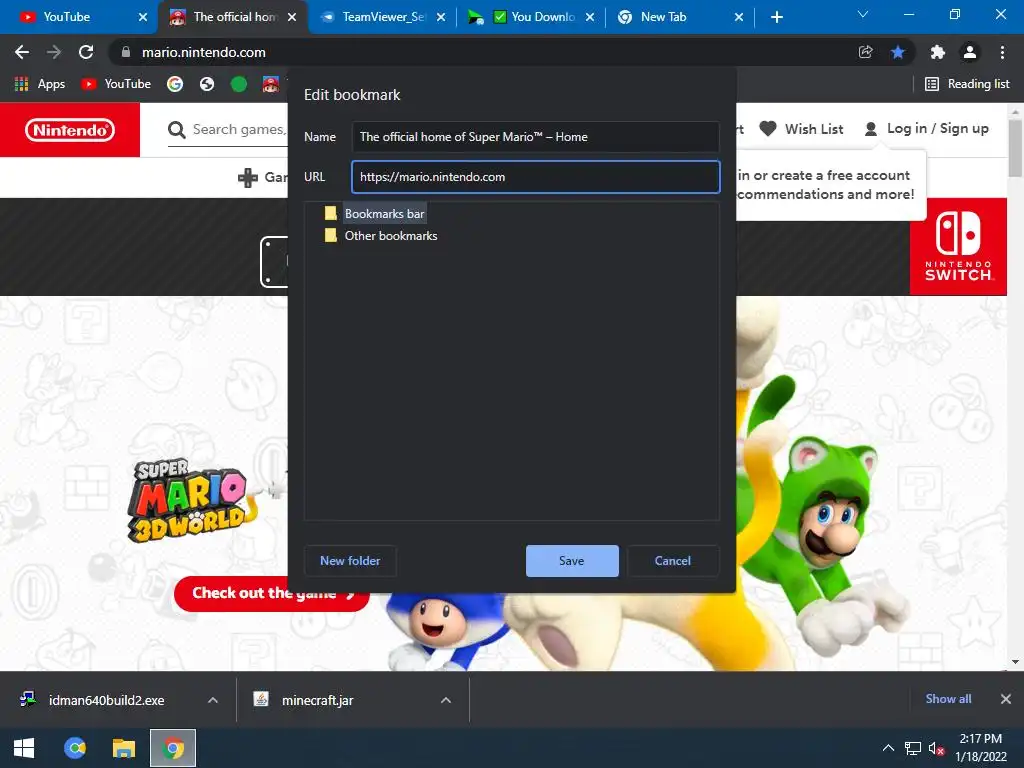The image size is (1024, 768).
Task: Click the Chrome taskbar icon
Action: (x=173, y=748)
